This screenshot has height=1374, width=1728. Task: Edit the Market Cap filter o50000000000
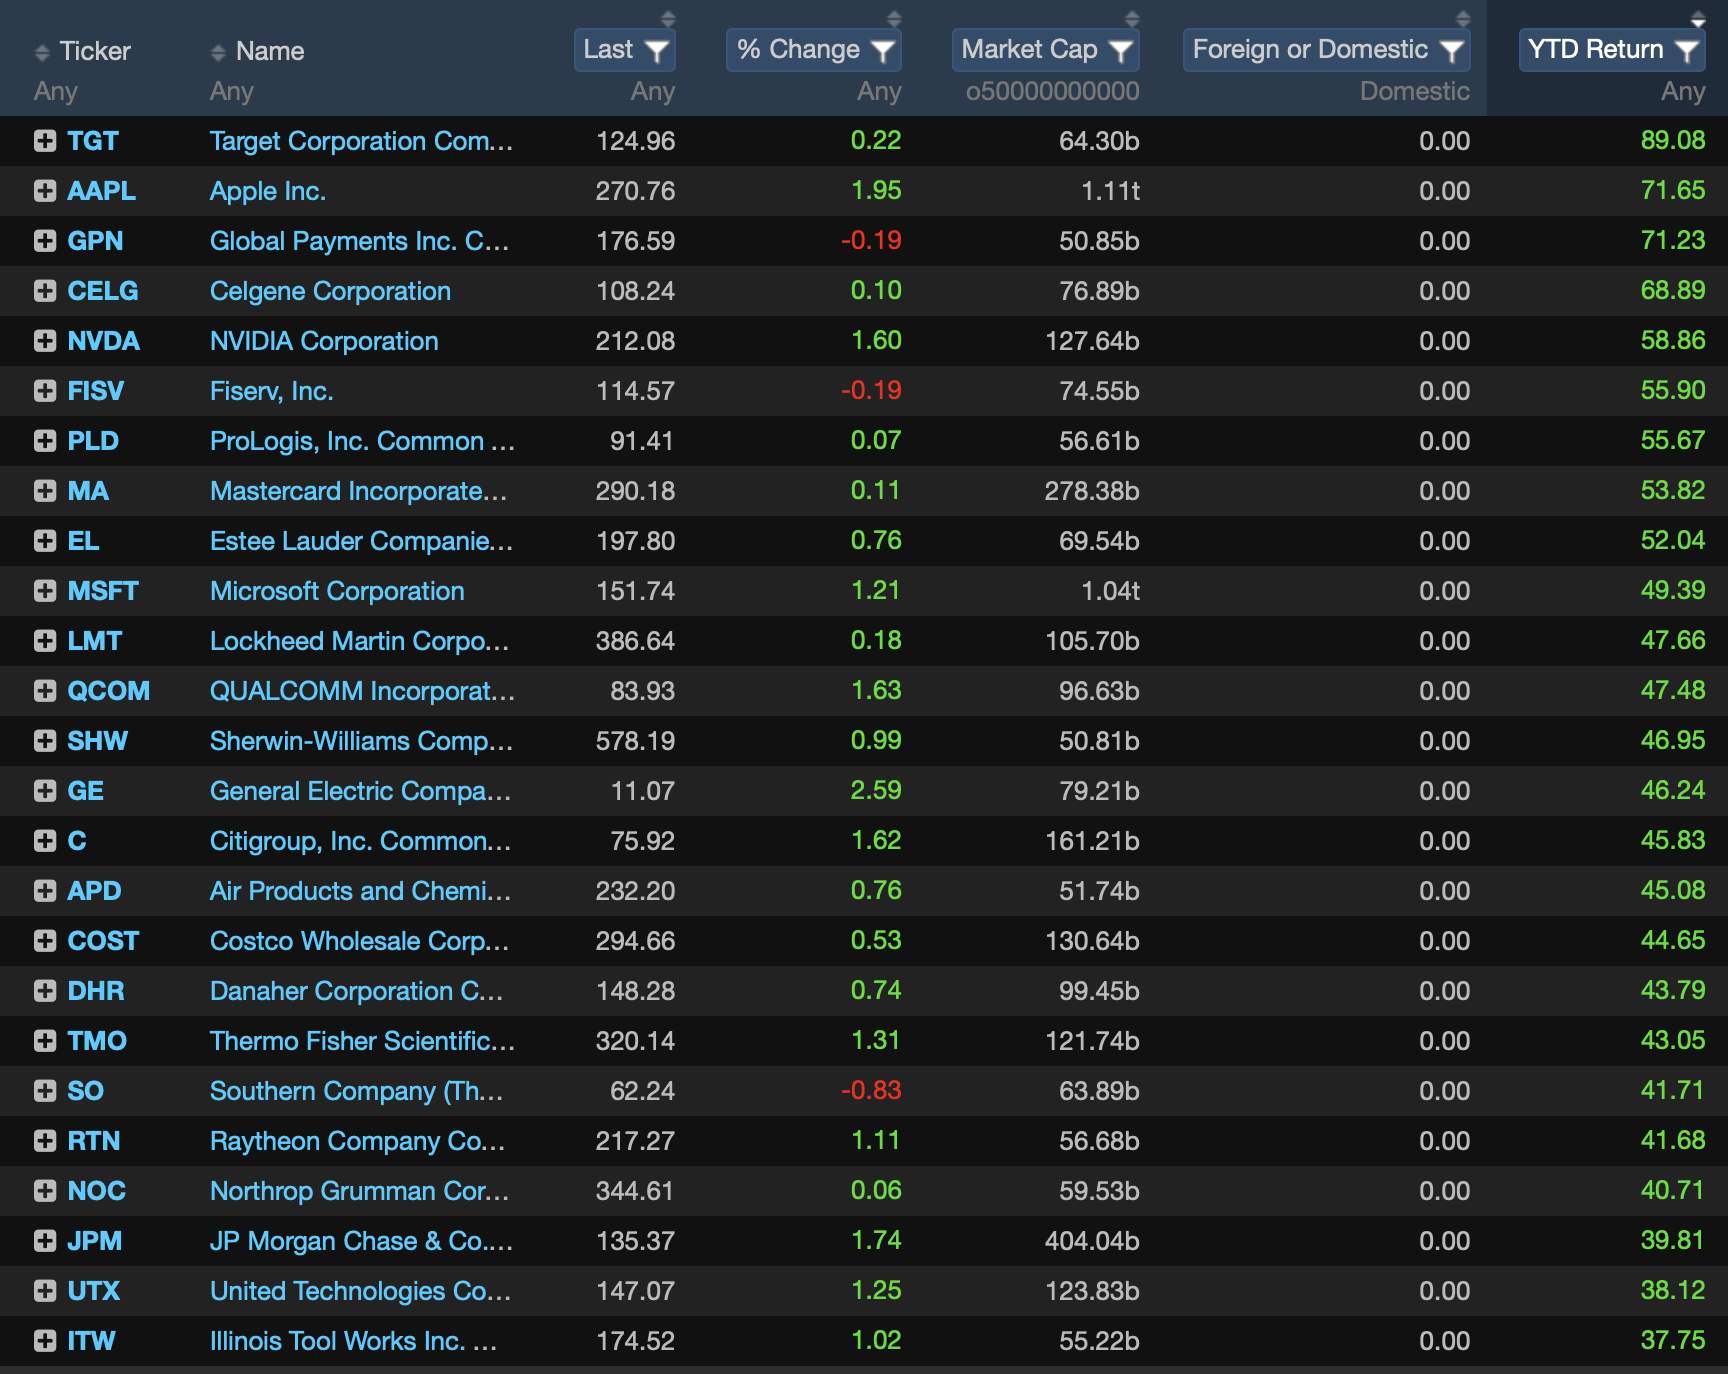click(1052, 92)
